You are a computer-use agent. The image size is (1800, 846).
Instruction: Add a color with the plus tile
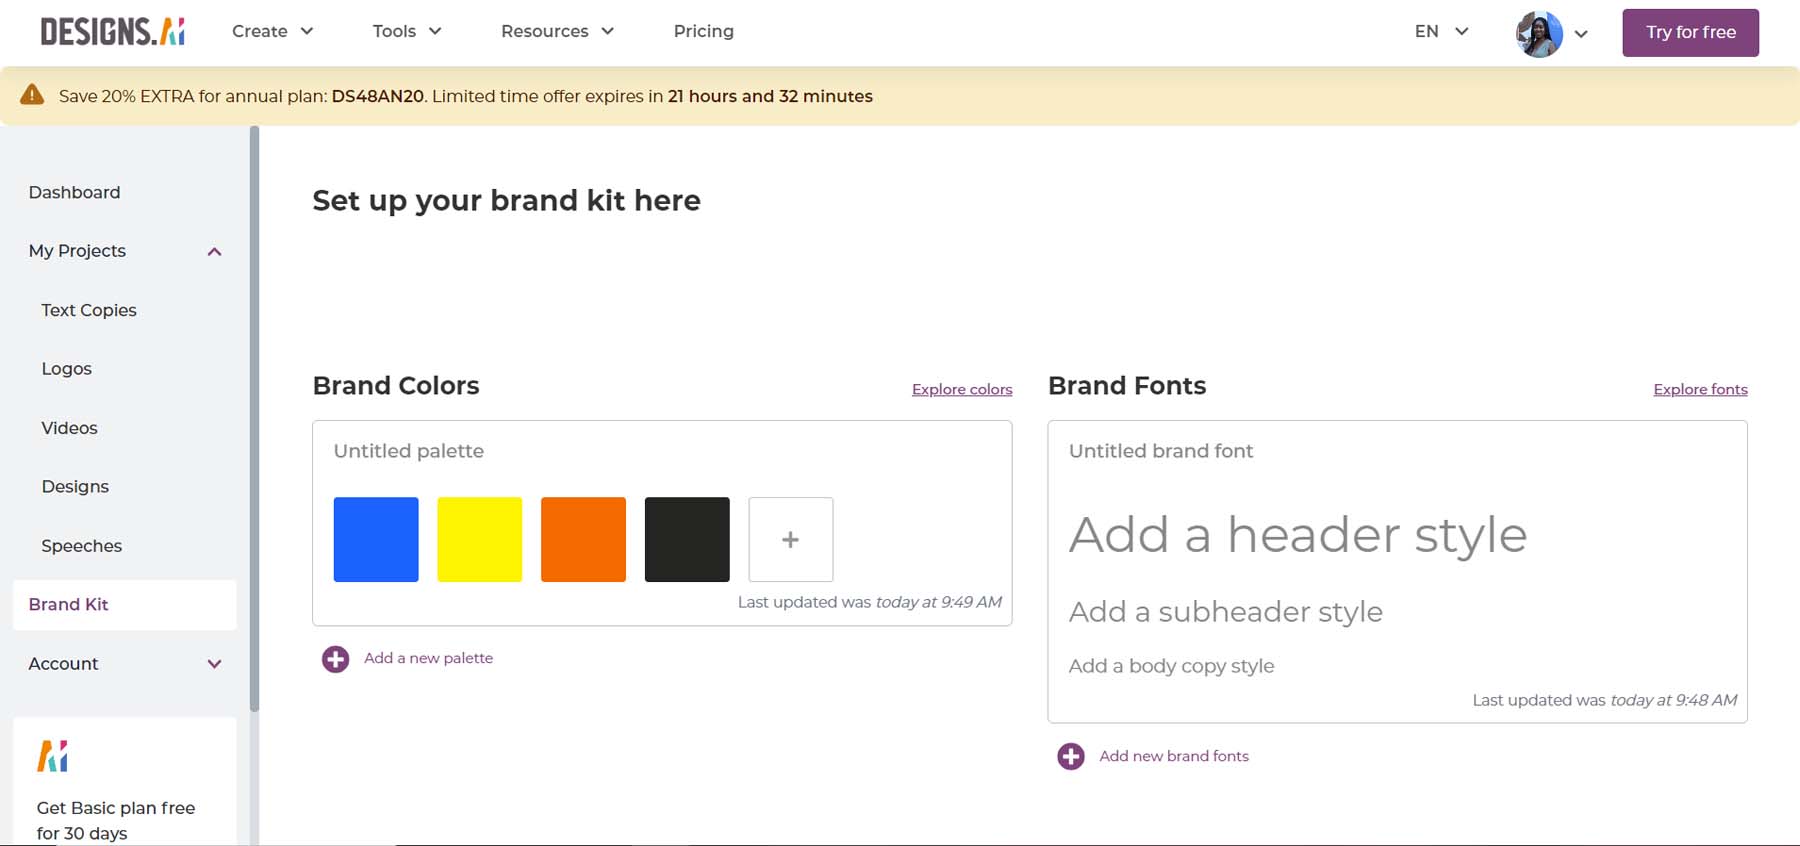(790, 540)
